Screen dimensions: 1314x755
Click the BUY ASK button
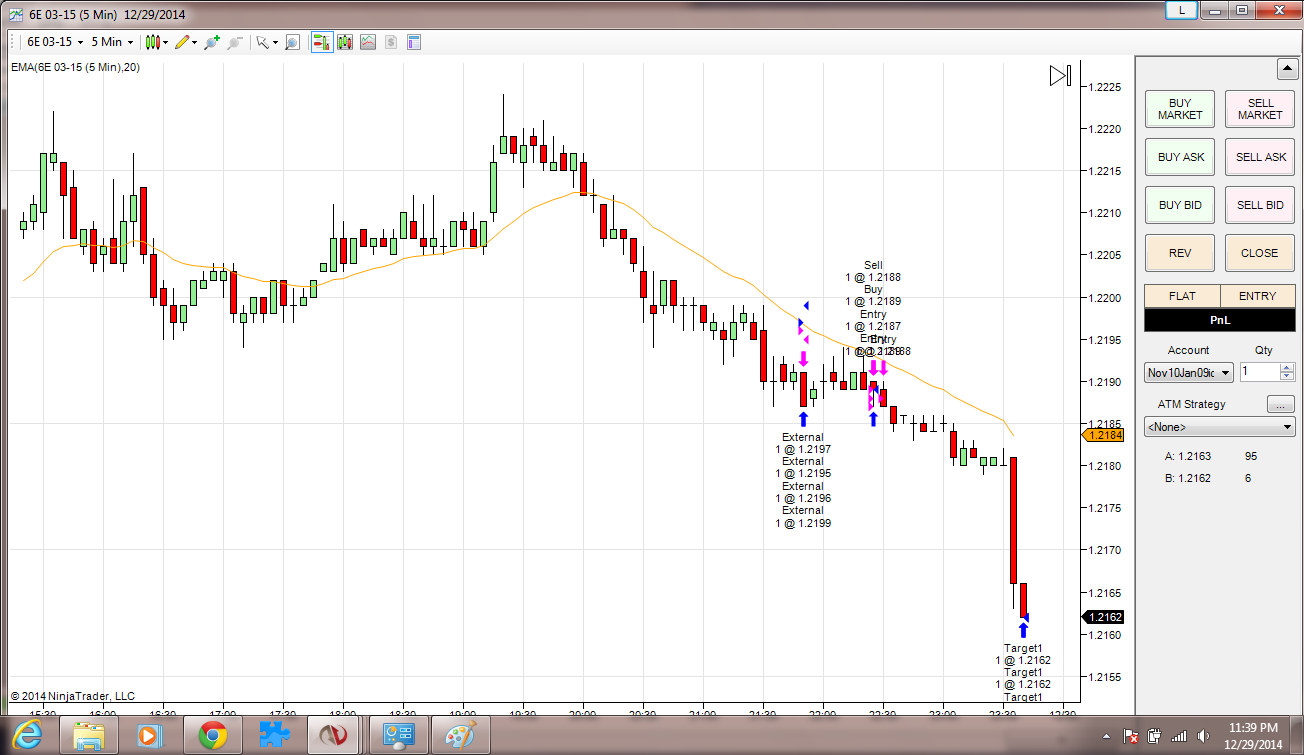(x=1180, y=157)
